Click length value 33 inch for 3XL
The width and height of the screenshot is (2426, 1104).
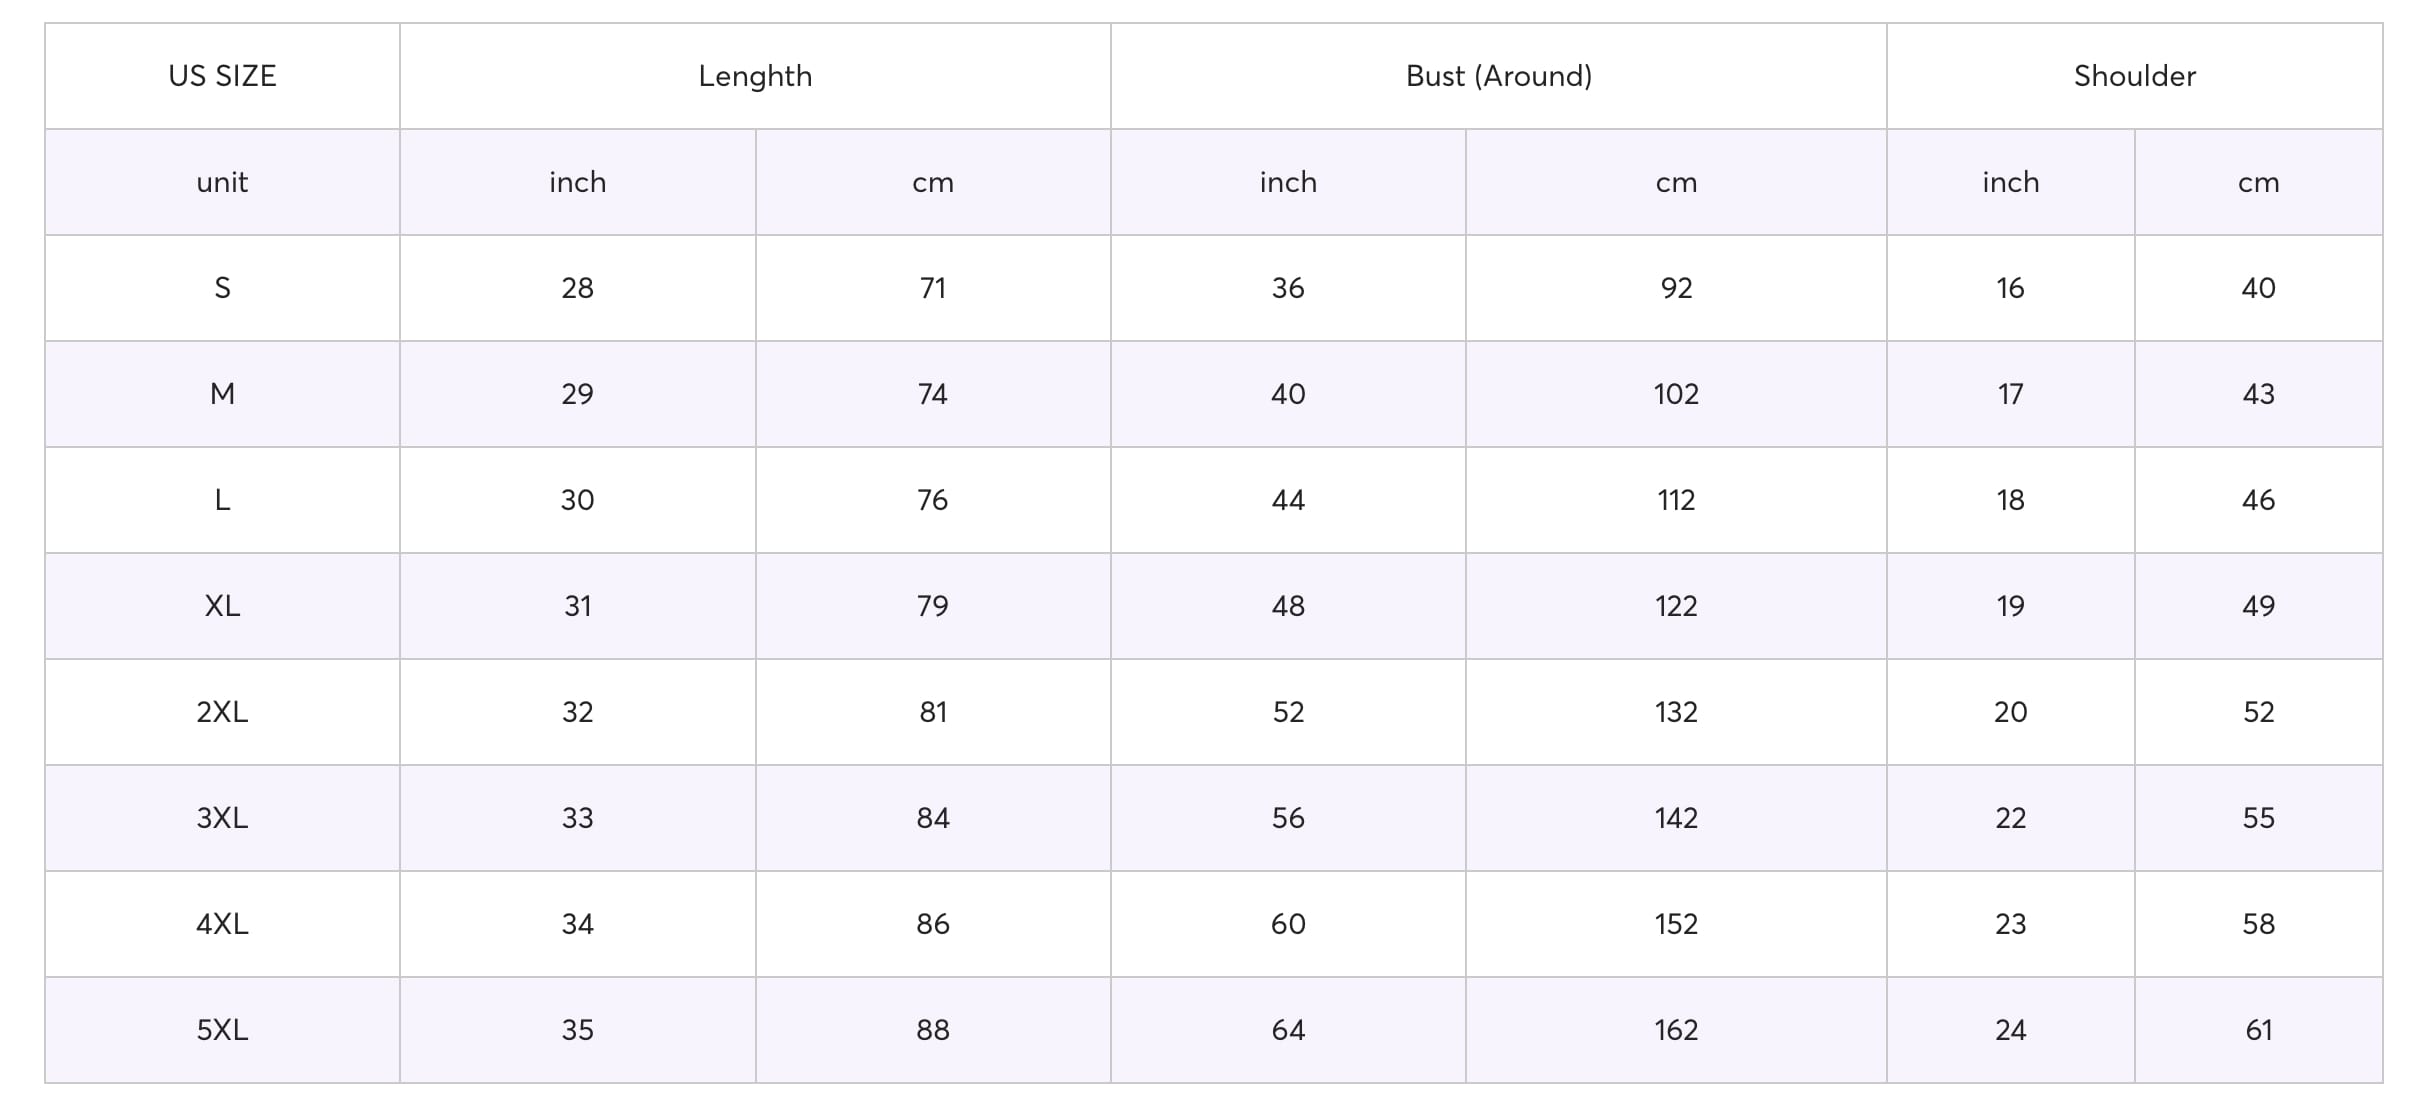click(577, 818)
